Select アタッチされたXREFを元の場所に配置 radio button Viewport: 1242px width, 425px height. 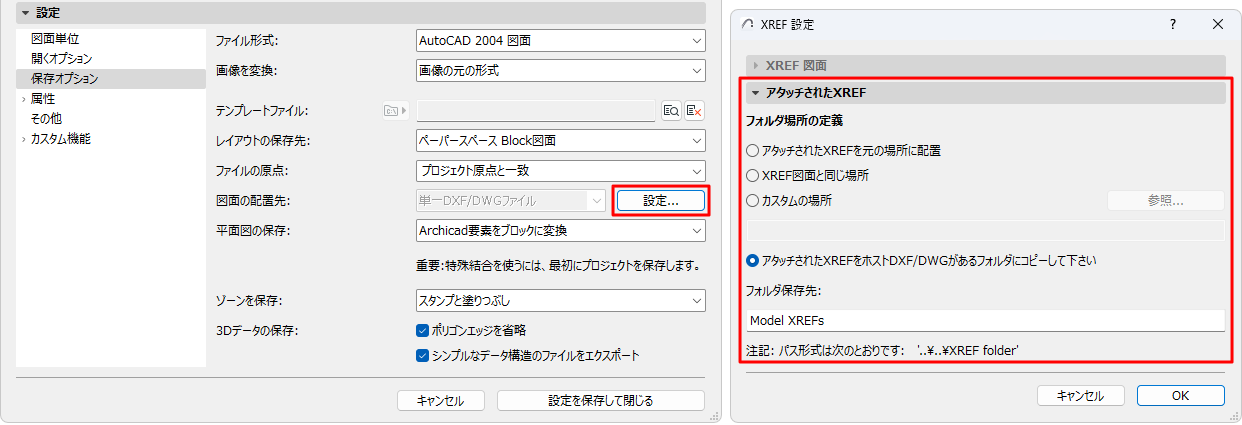(754, 150)
